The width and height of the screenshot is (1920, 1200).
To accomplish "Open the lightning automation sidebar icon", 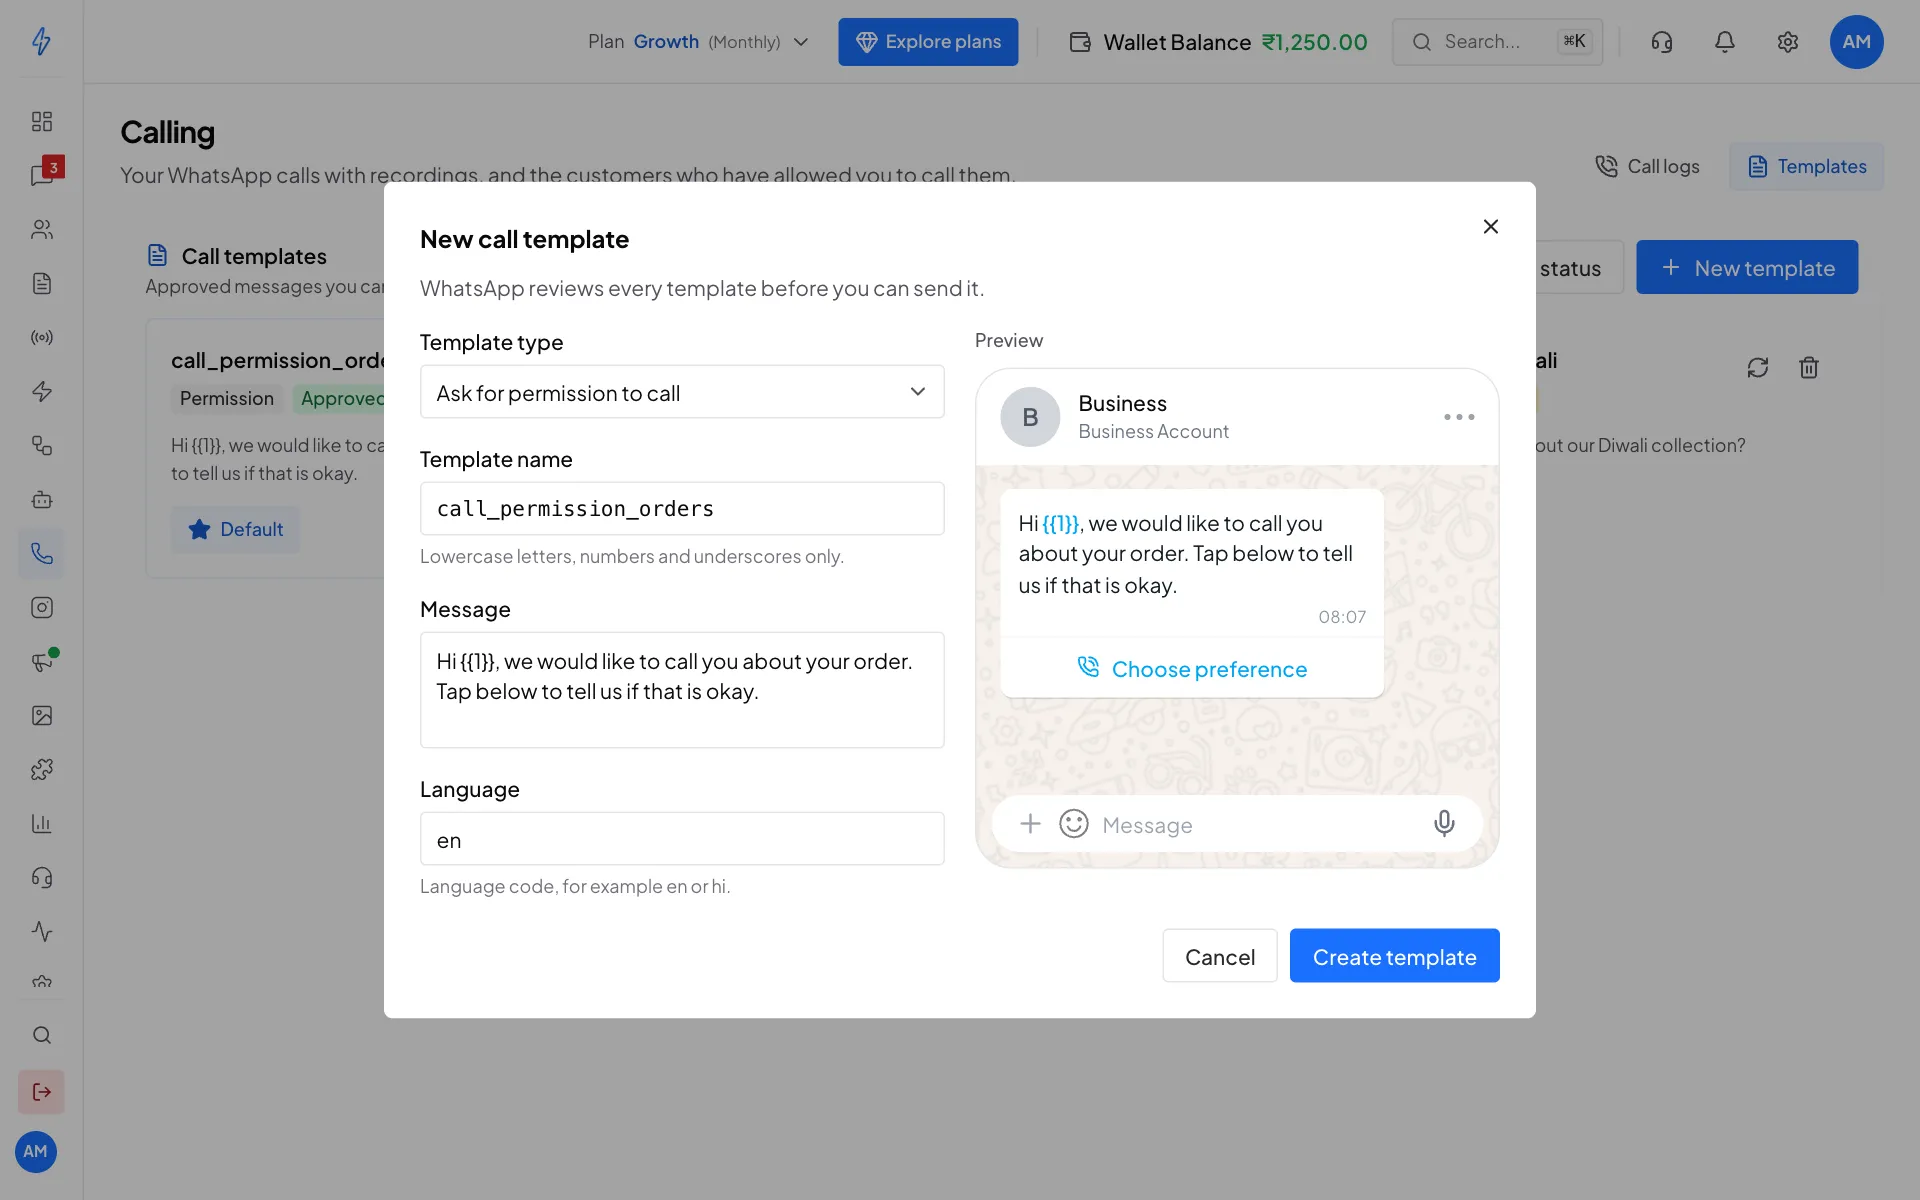I will point(42,392).
